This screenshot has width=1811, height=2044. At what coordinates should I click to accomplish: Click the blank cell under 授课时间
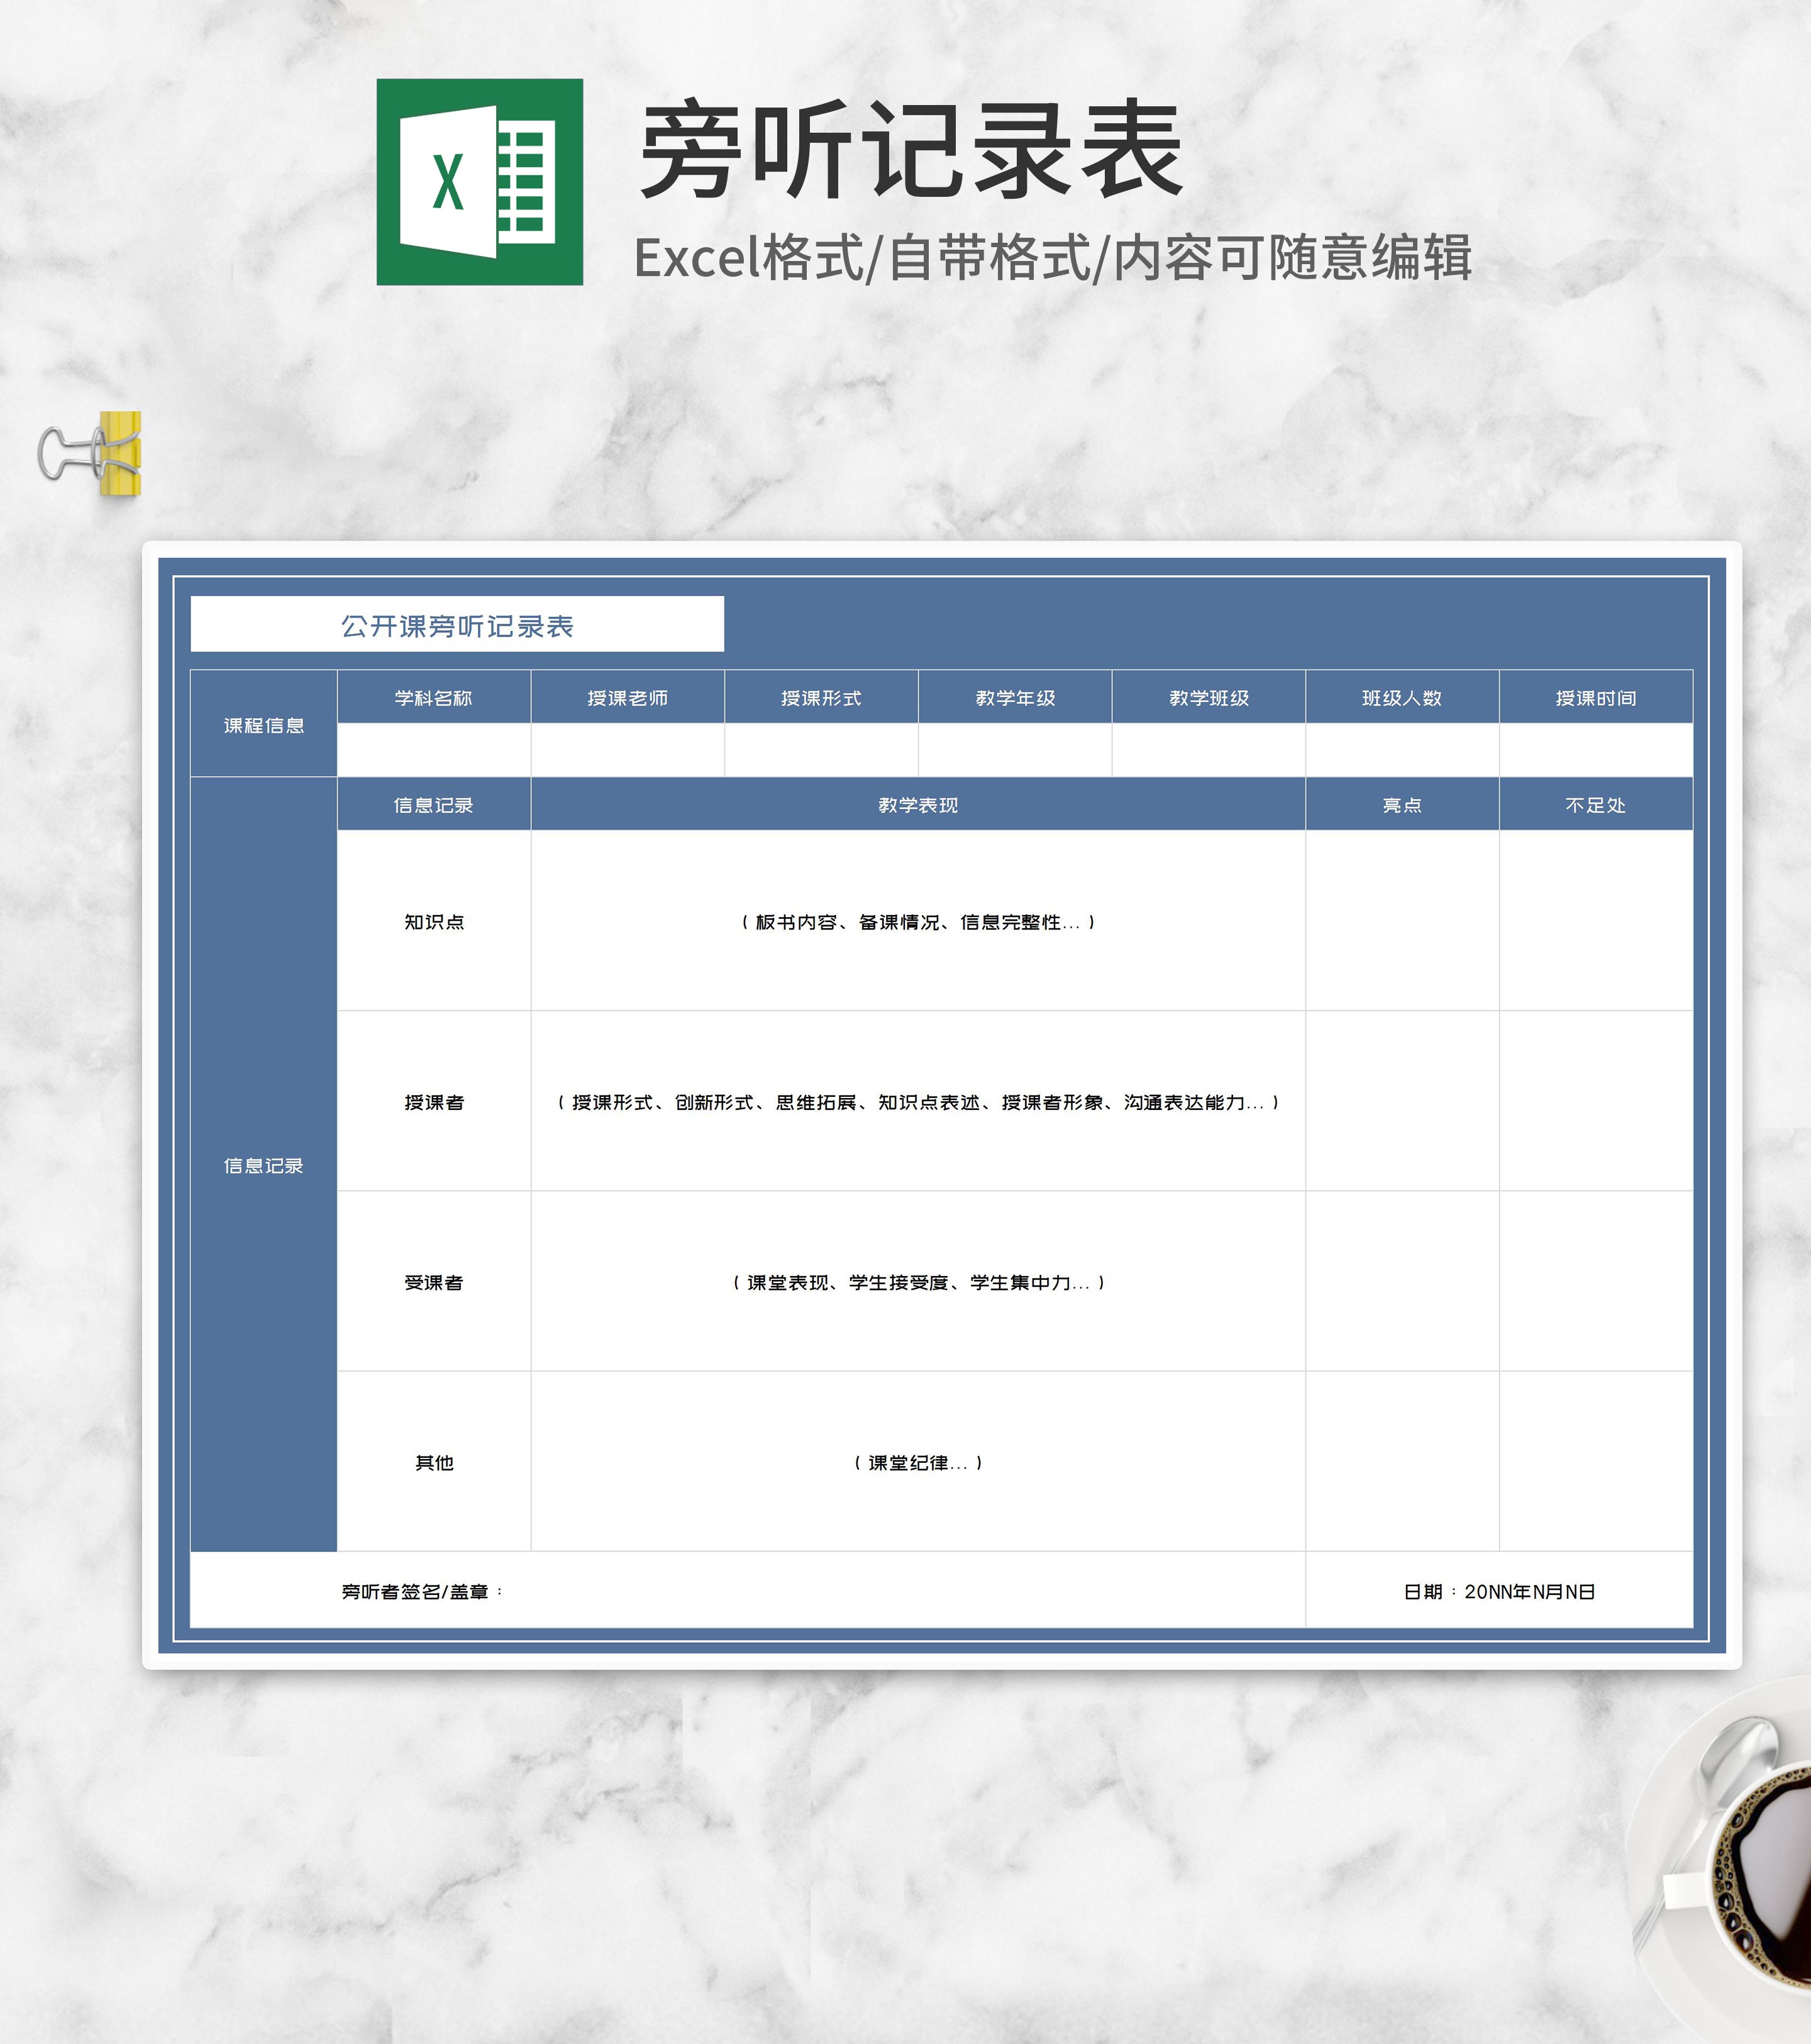pos(1595,749)
